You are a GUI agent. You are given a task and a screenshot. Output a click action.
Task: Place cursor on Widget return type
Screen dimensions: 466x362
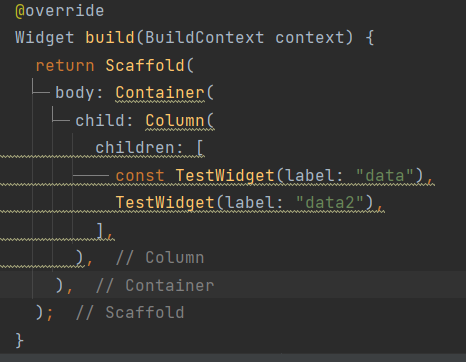click(44, 37)
